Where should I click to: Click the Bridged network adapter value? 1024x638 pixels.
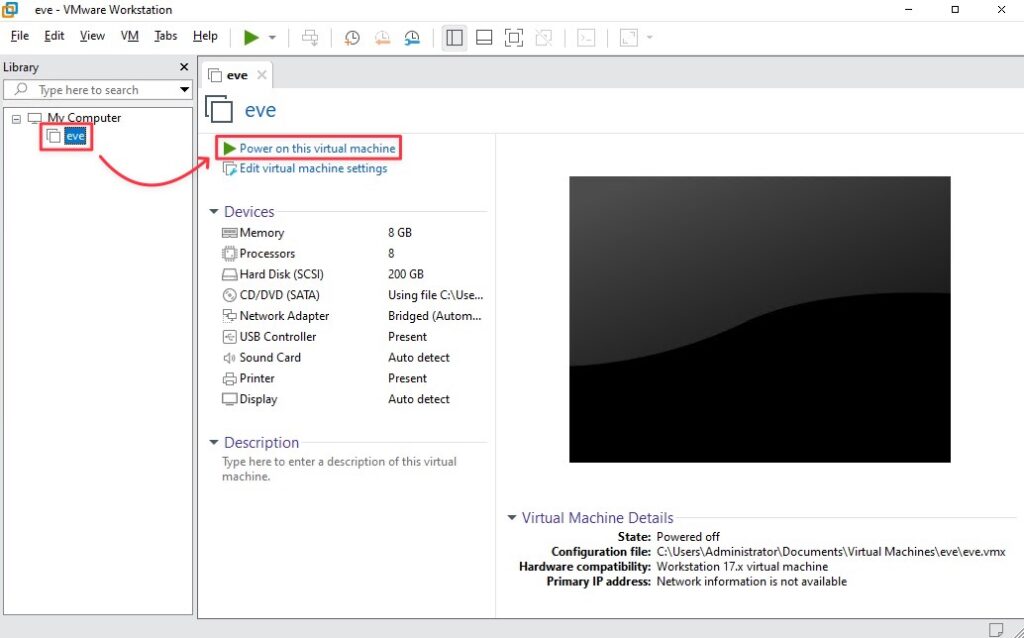click(x=435, y=316)
